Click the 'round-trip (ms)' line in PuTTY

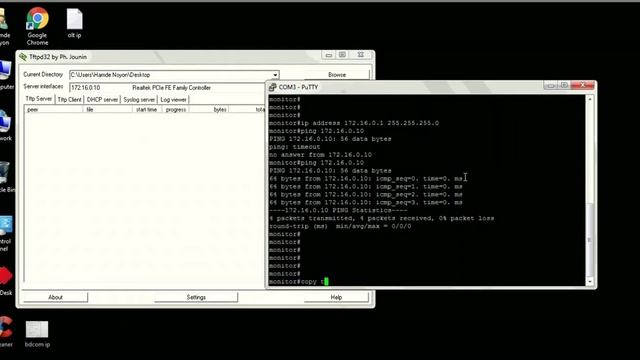pyautogui.click(x=340, y=226)
